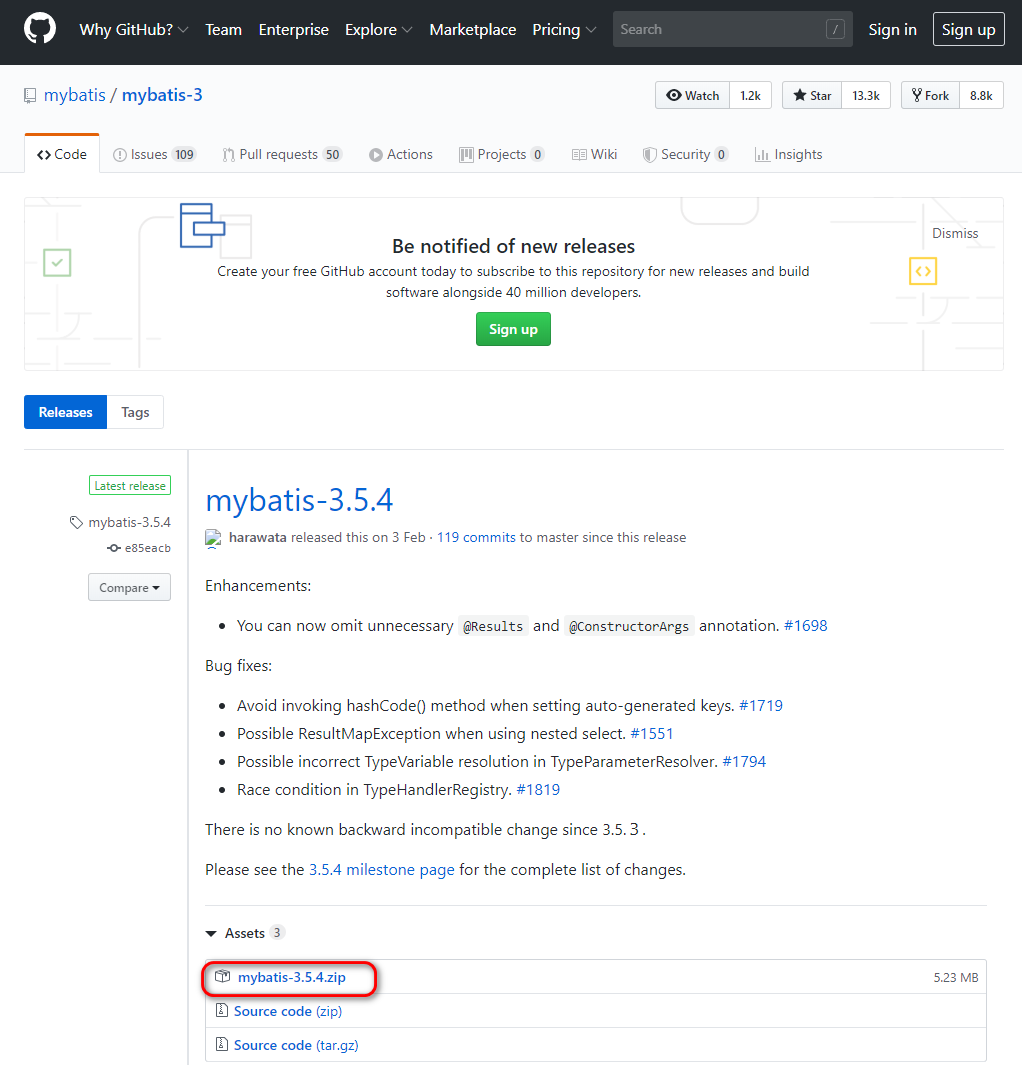Fork the repository
The height and width of the screenshot is (1065, 1022).
930,95
